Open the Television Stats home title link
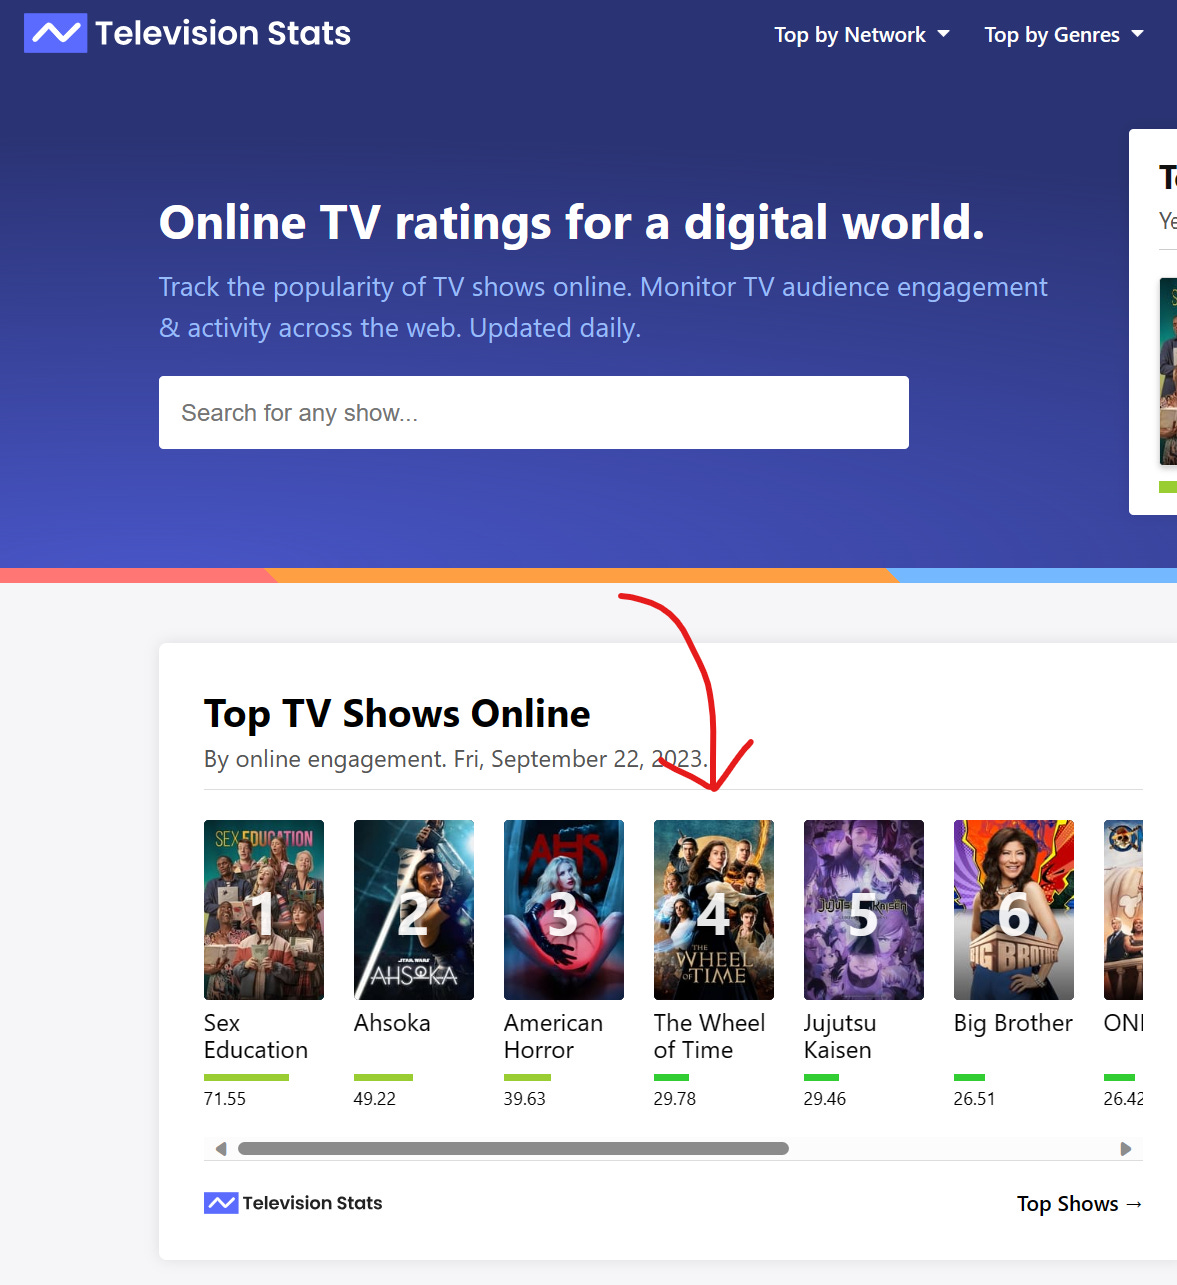This screenshot has width=1177, height=1285. (223, 33)
